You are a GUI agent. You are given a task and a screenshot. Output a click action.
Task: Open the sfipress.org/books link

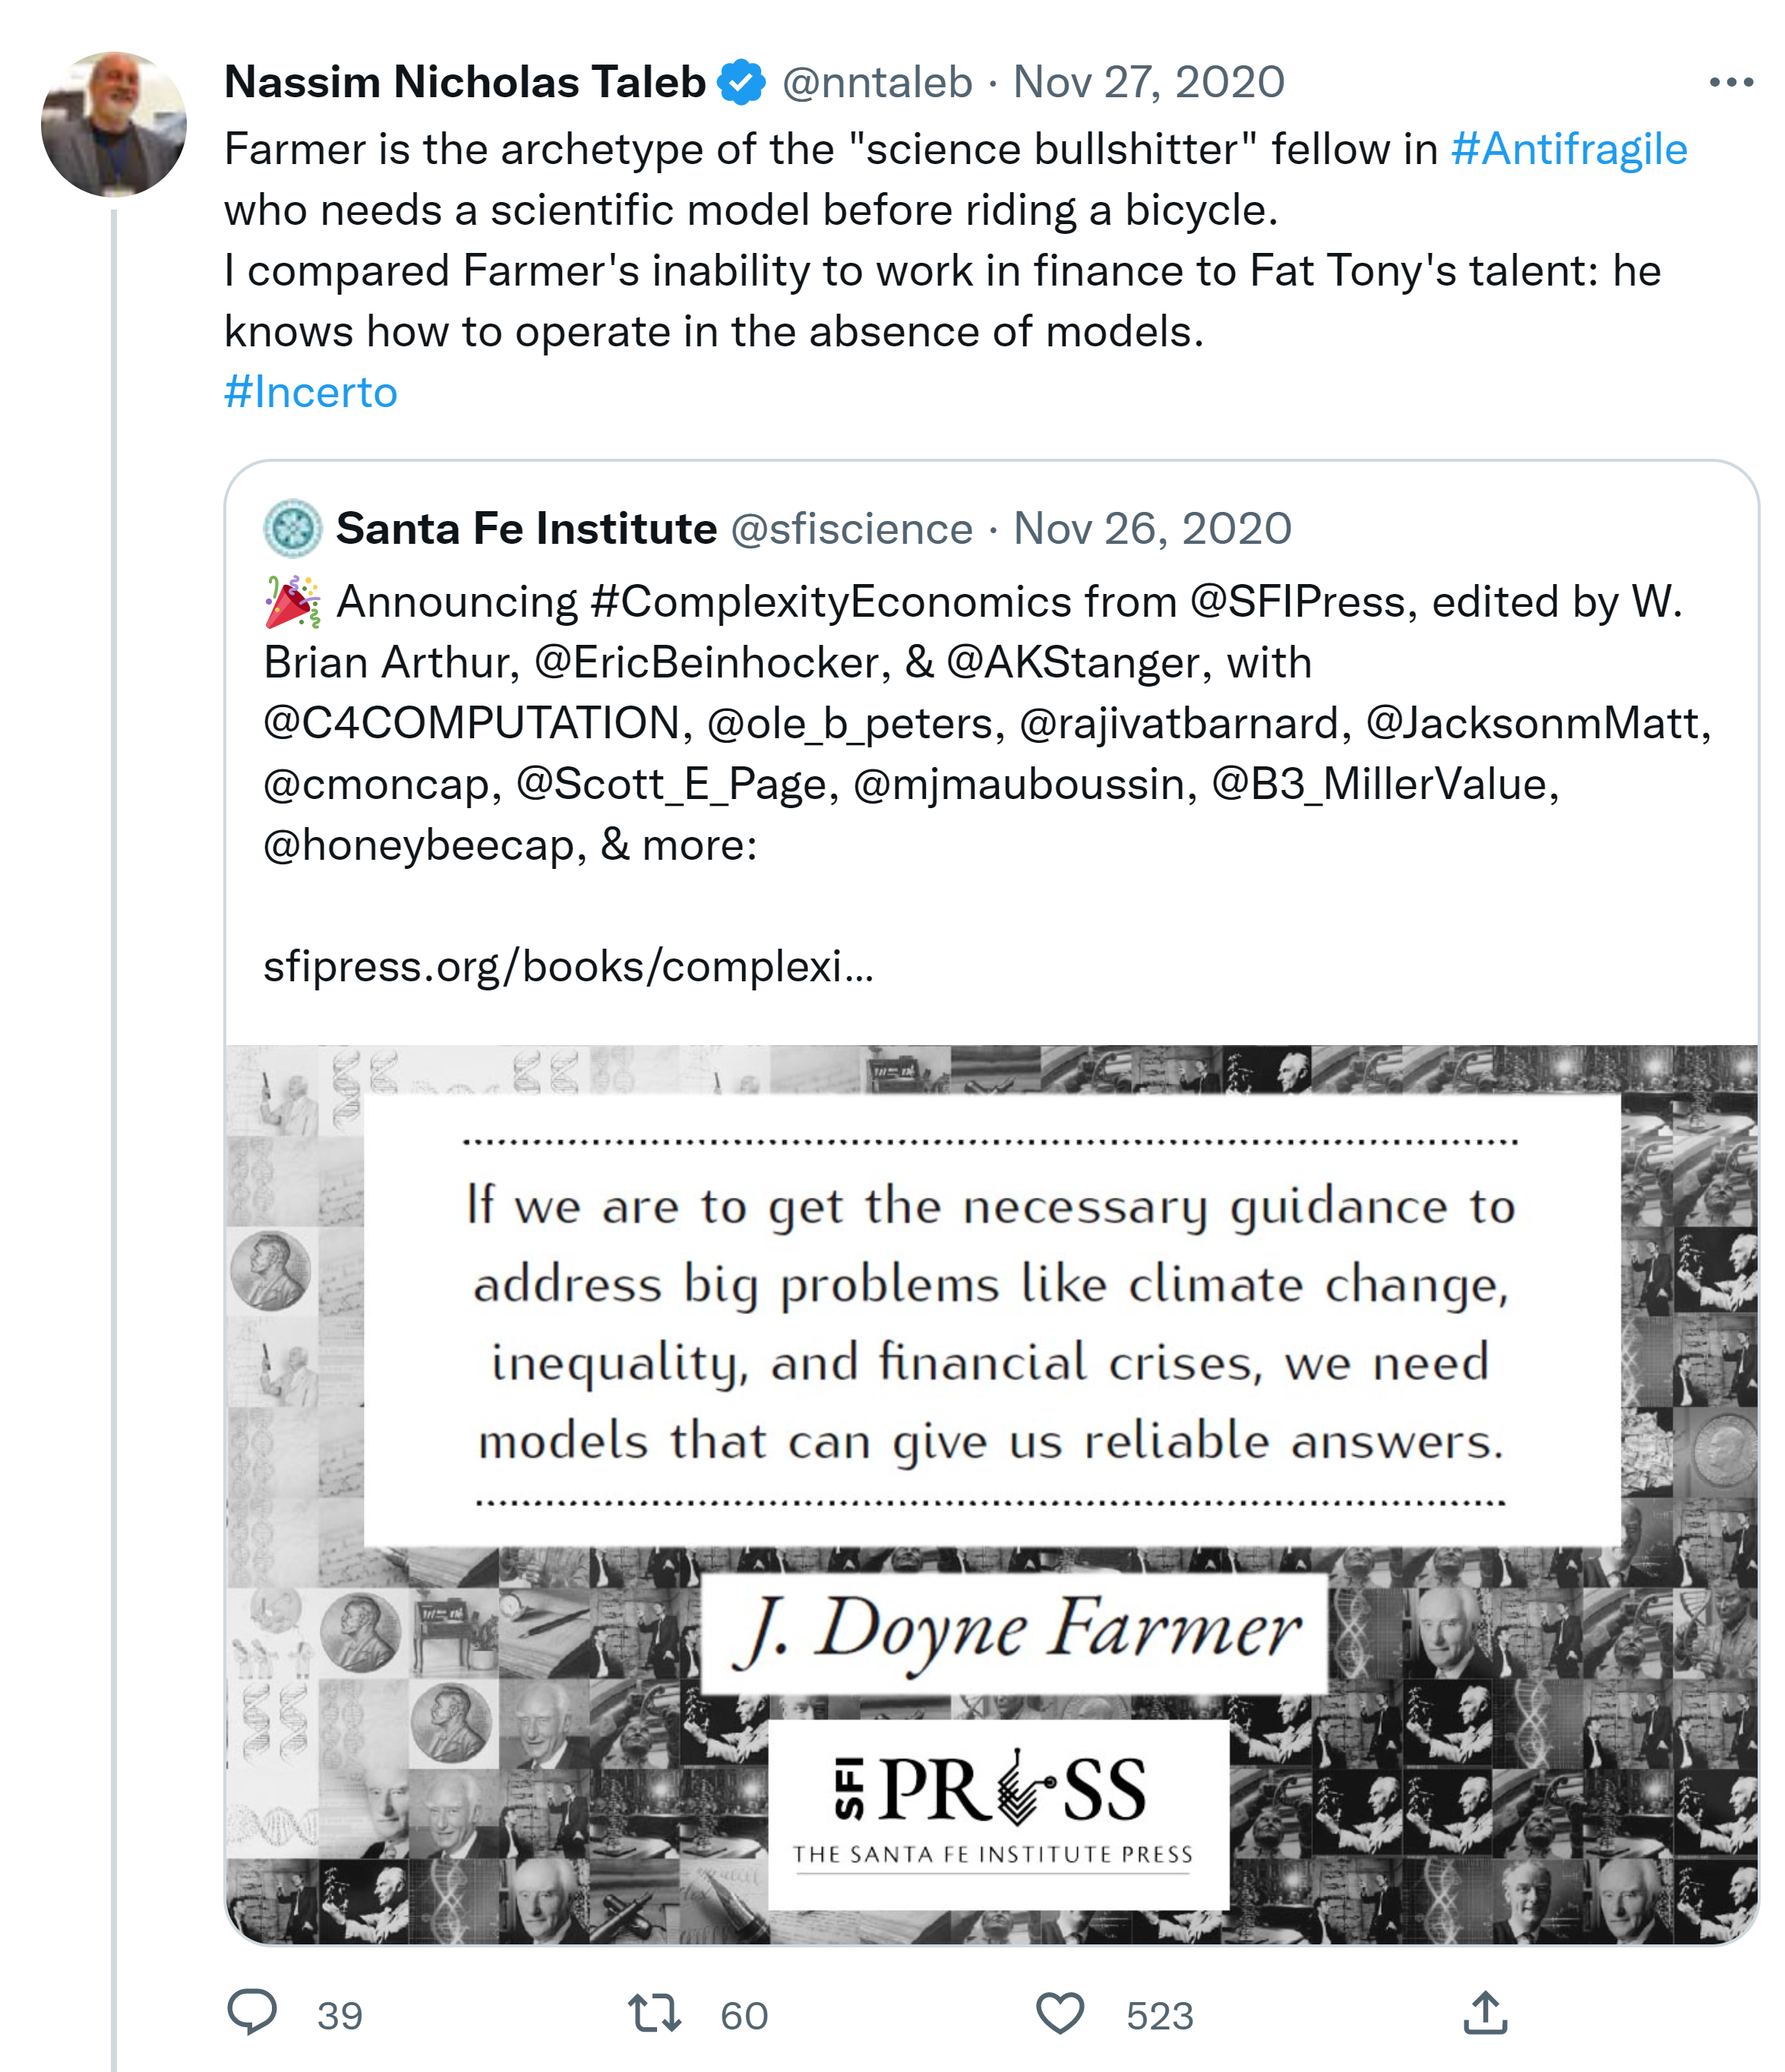pyautogui.click(x=568, y=967)
